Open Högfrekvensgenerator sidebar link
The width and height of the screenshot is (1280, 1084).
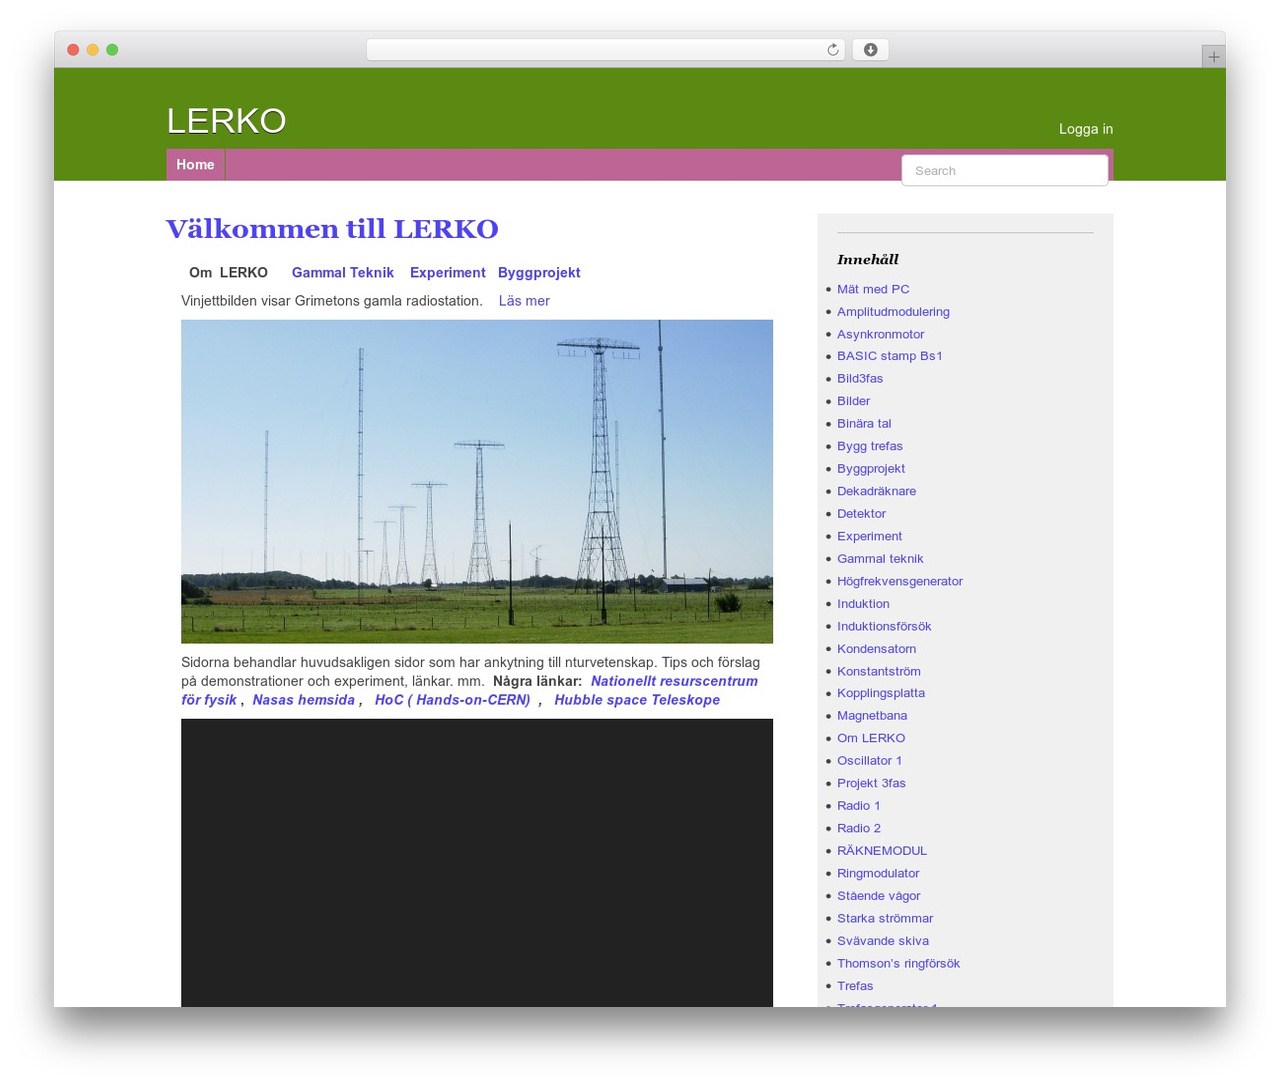click(900, 581)
